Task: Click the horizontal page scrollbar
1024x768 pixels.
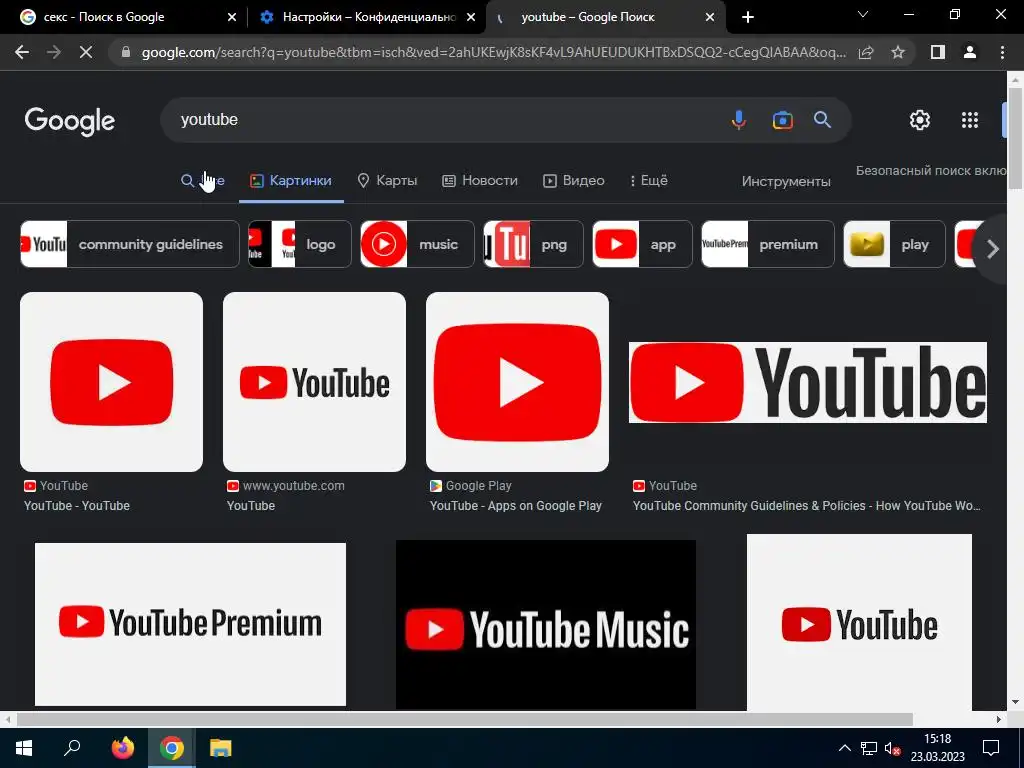Action: pos(464,719)
